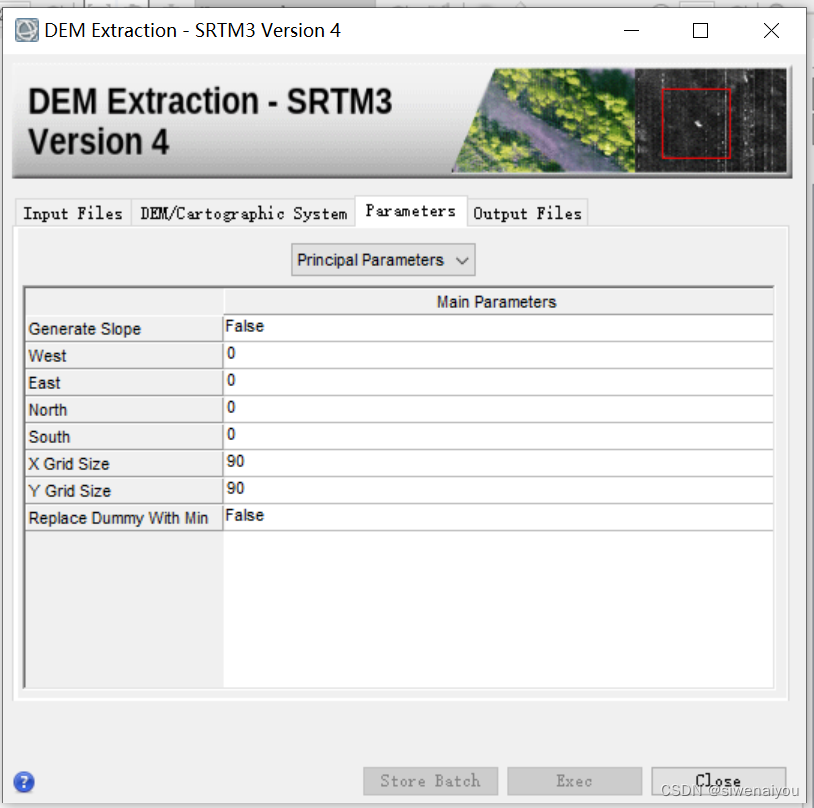Click the Principal Parameters chevron arrow
814x808 pixels.
(x=462, y=259)
